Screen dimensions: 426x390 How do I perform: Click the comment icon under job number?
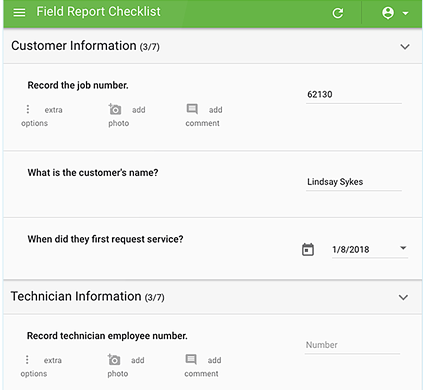click(x=192, y=109)
